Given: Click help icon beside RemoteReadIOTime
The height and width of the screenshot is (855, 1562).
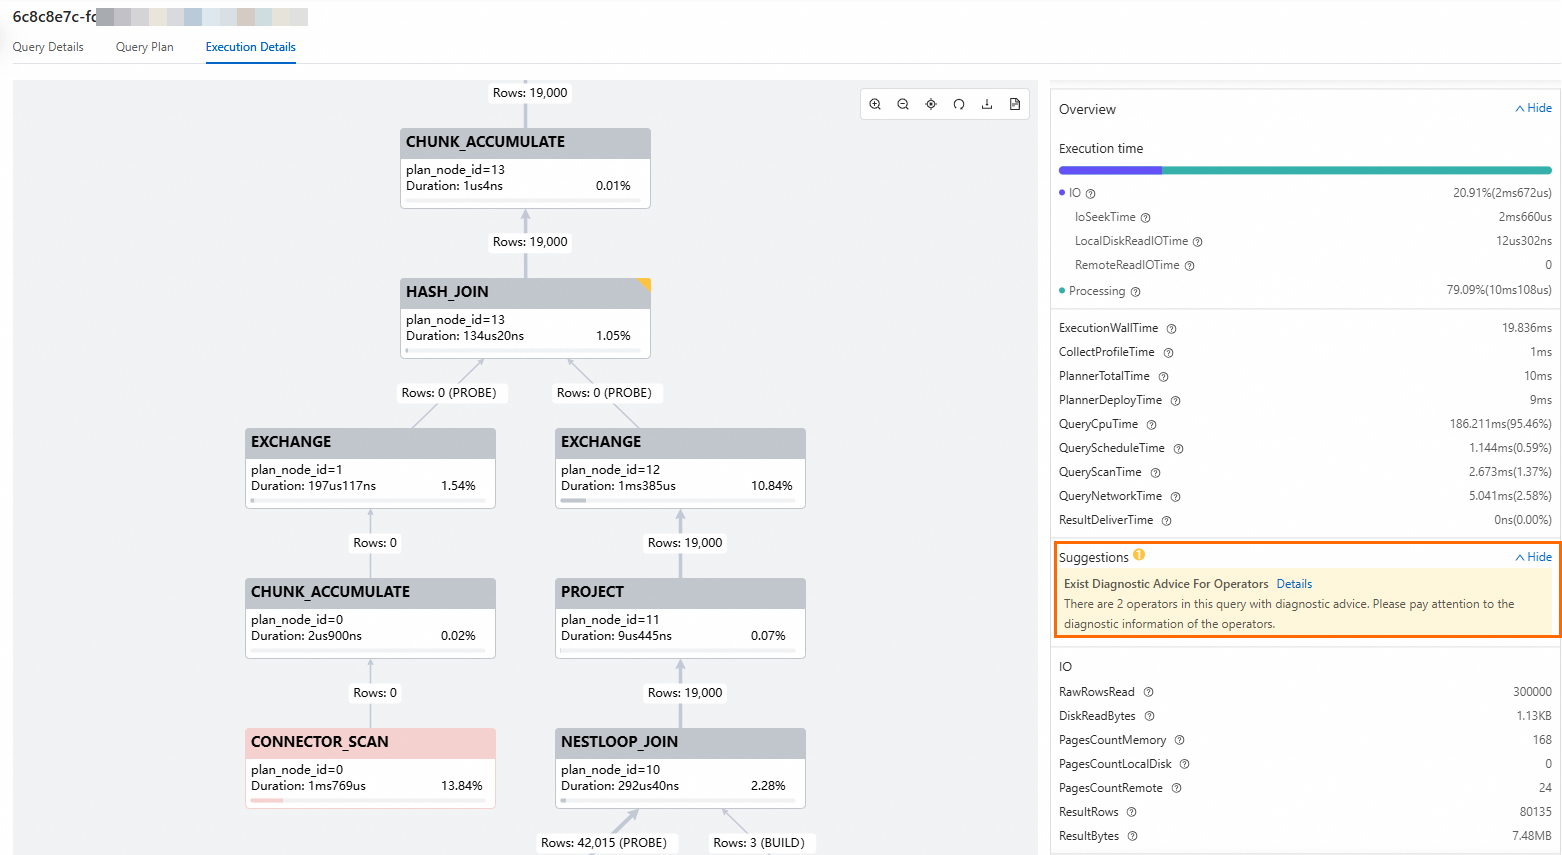Looking at the screenshot, I should tap(1190, 266).
